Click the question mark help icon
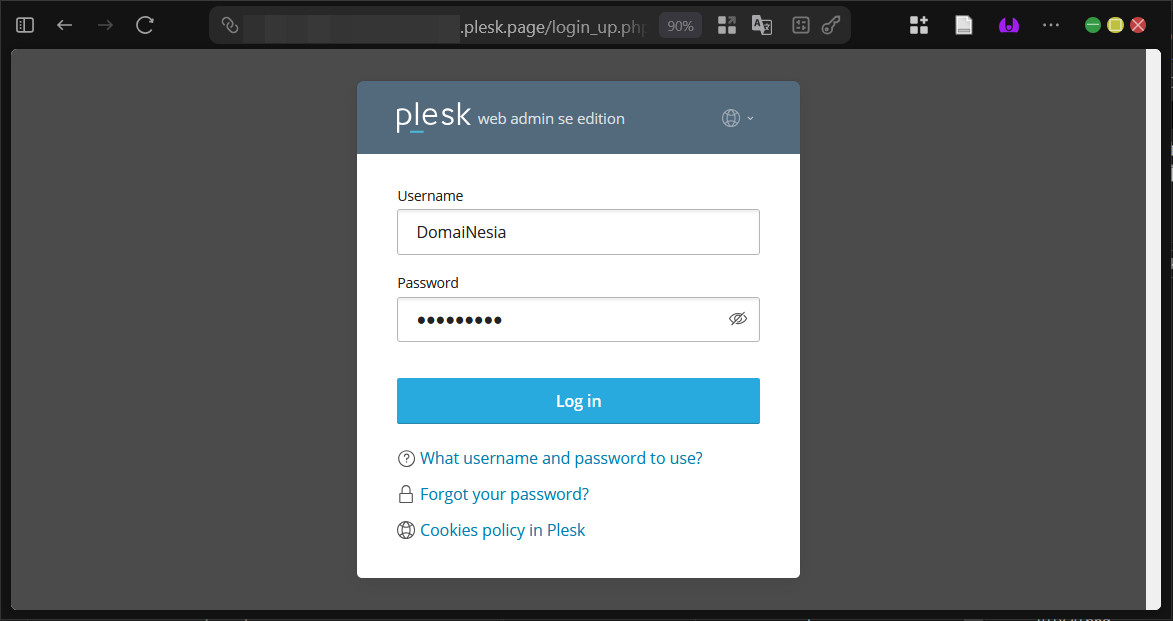Screen dimensions: 1173x621 (x=406, y=458)
